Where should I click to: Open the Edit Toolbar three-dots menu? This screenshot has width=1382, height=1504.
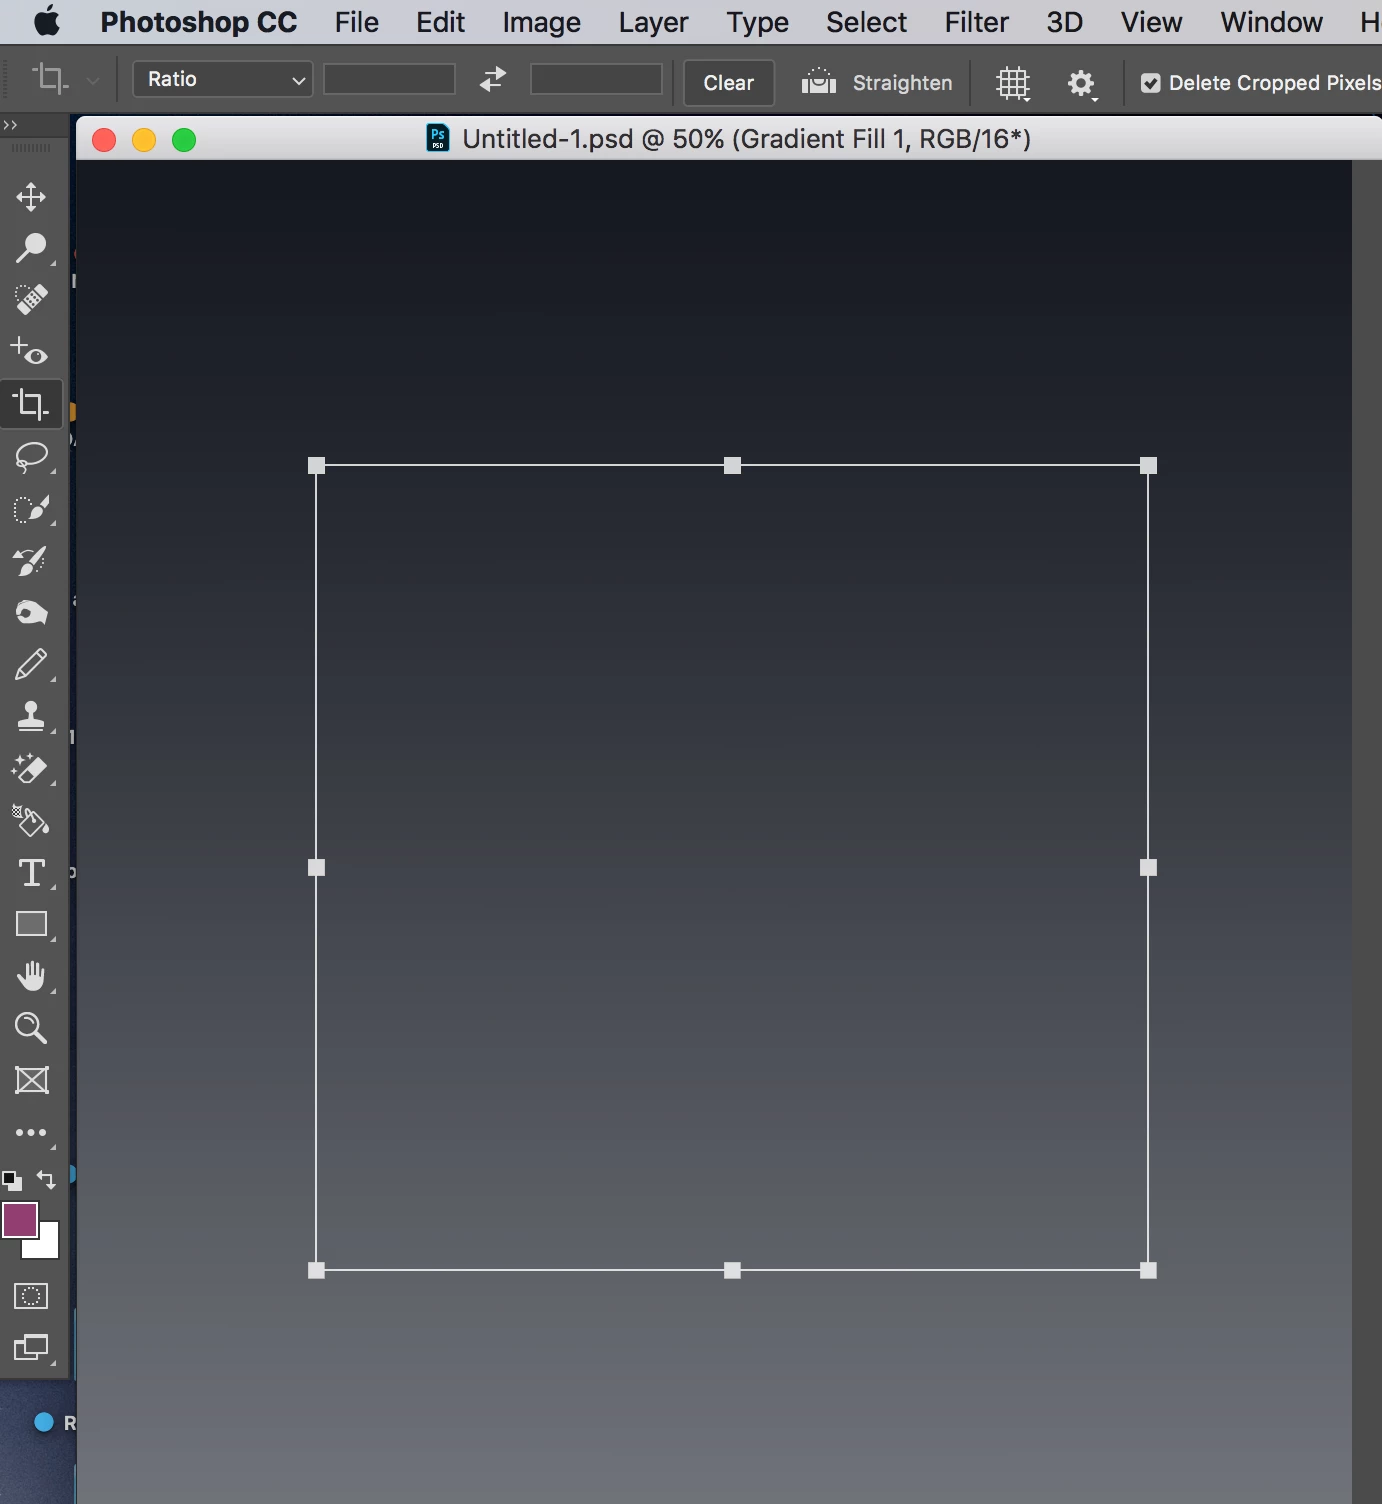(31, 1133)
